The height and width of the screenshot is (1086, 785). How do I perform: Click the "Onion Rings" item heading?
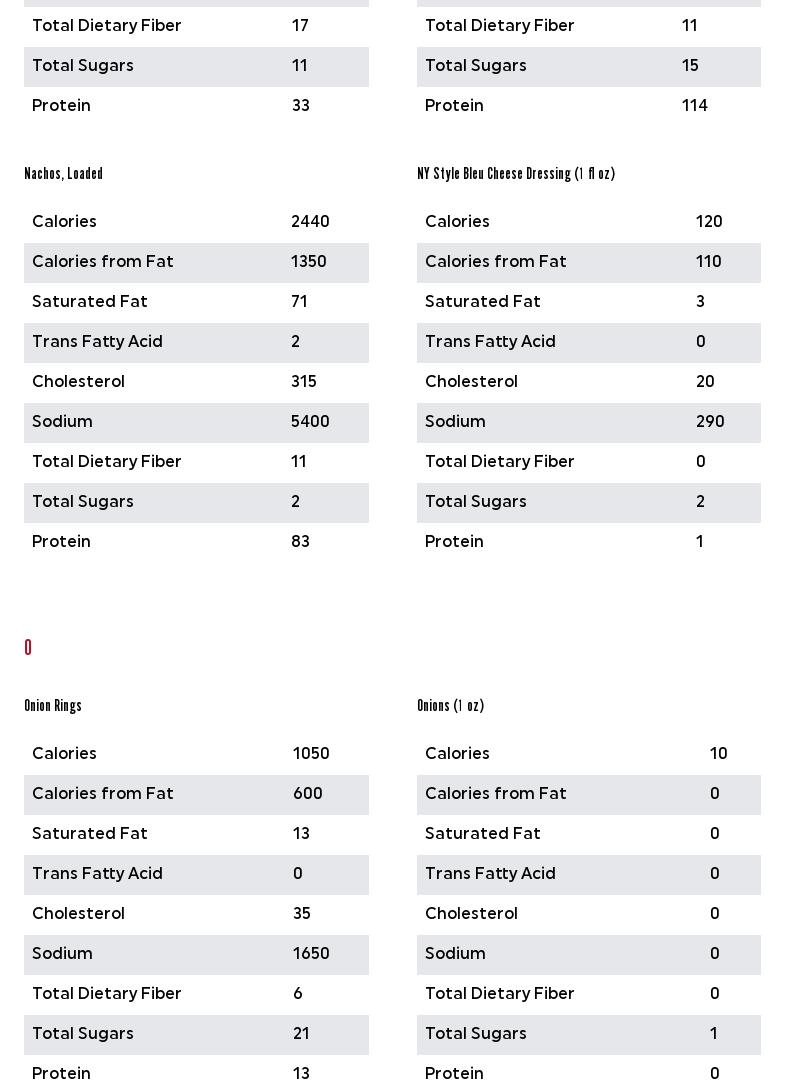coord(53,706)
